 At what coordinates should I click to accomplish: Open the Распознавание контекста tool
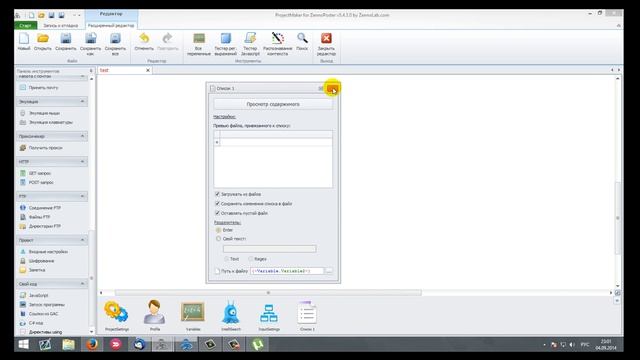(x=278, y=44)
